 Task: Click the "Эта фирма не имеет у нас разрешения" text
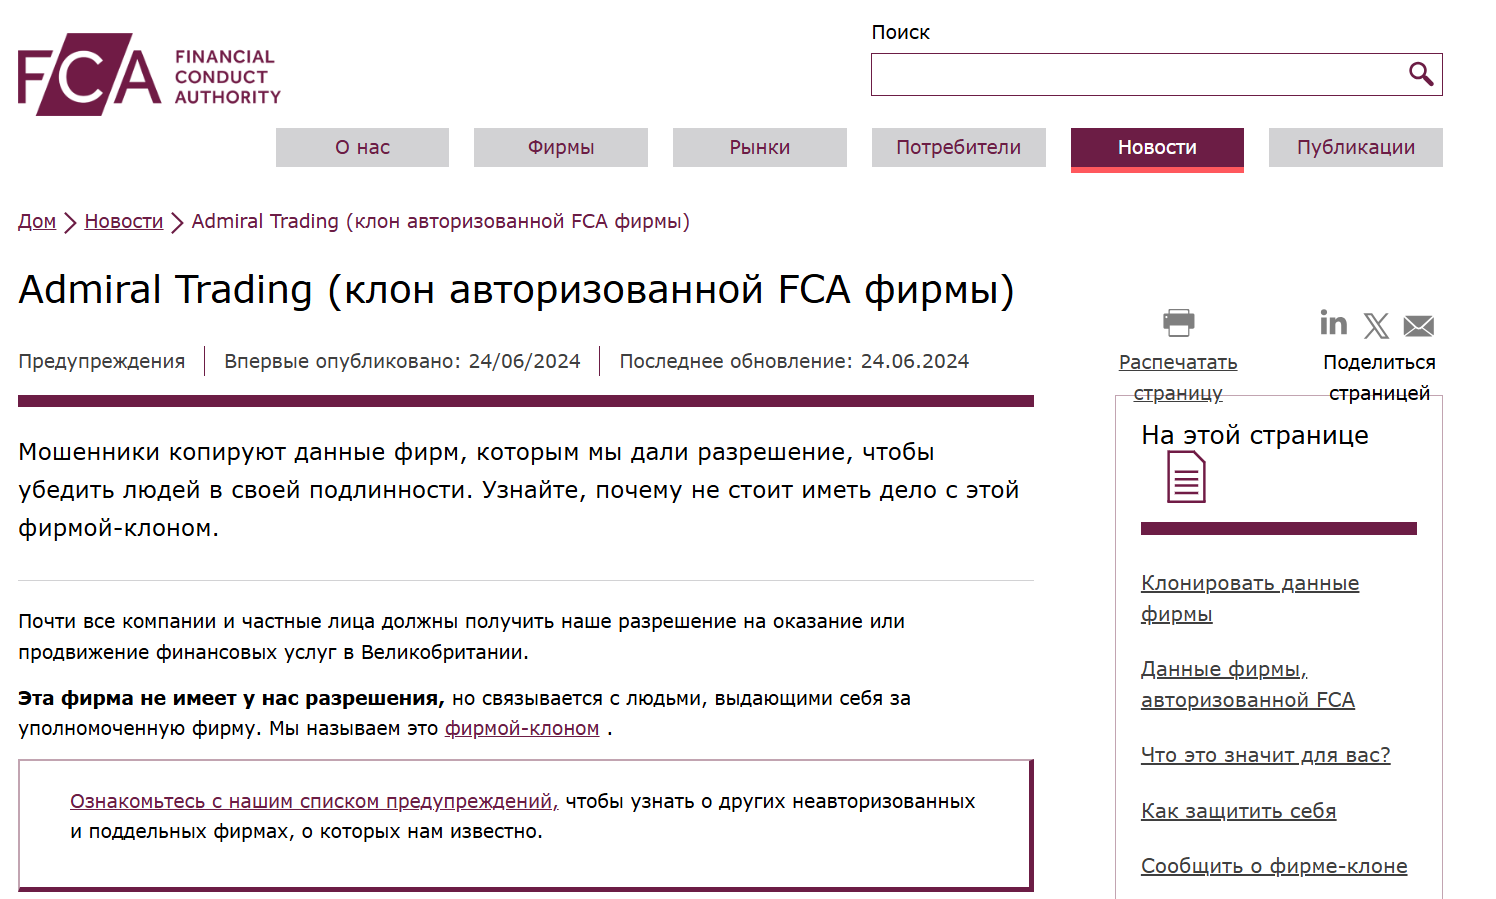pos(231,698)
